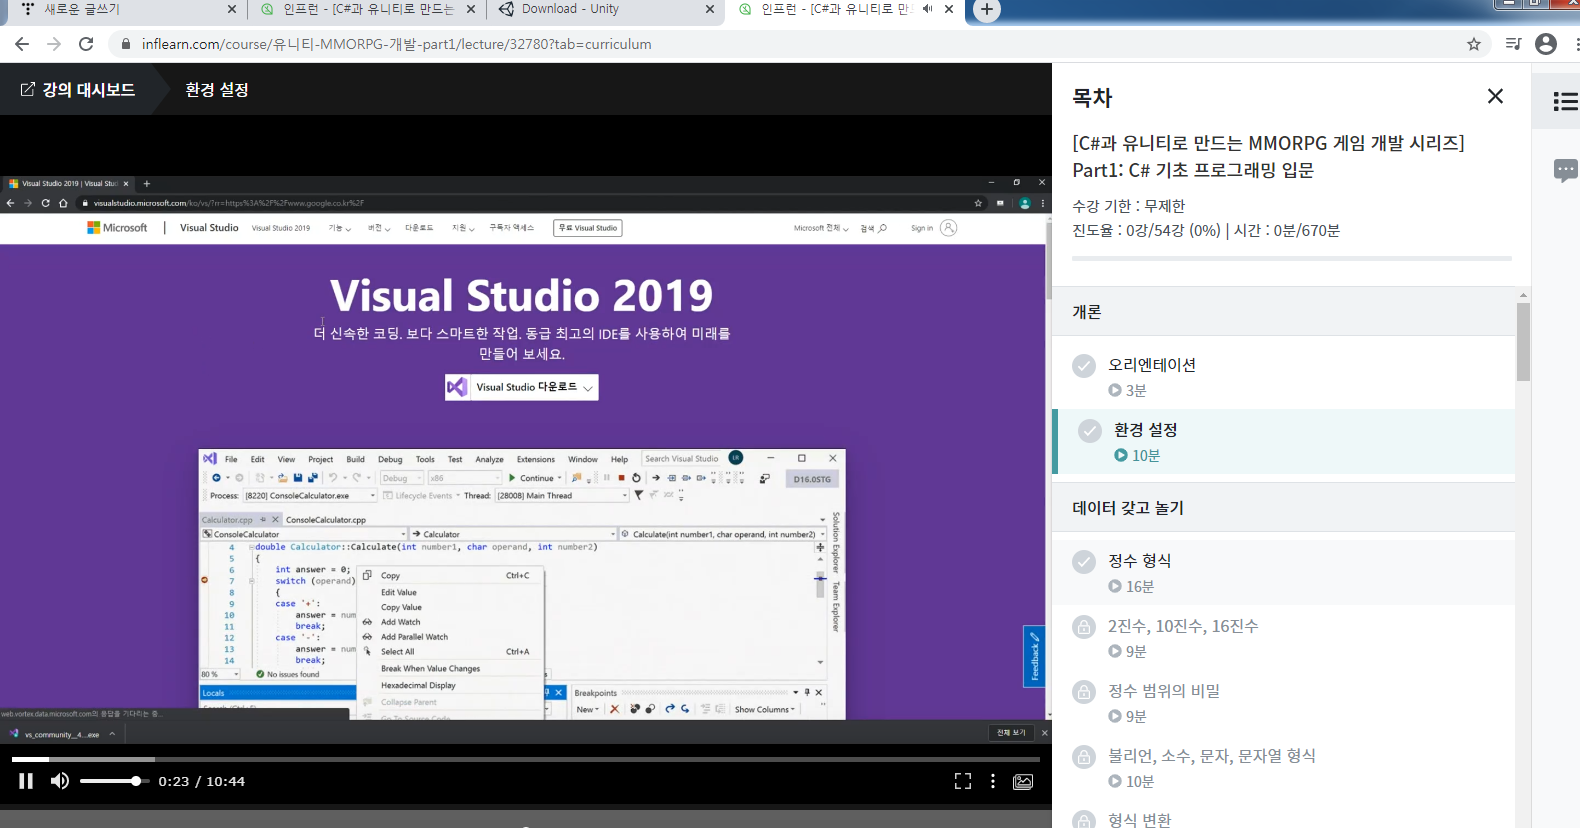Adjust the volume slider knob
The width and height of the screenshot is (1580, 828).
(136, 781)
